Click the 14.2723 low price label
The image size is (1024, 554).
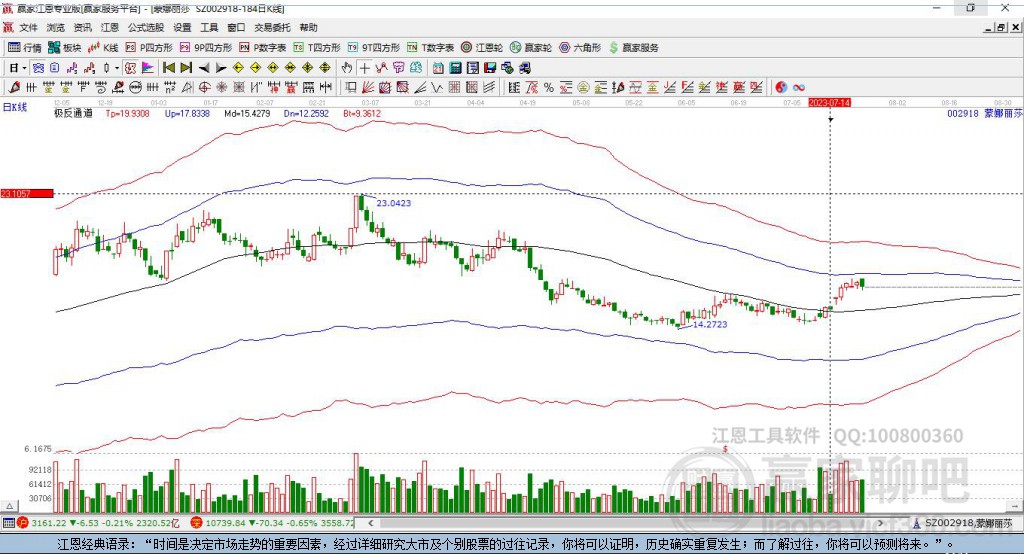pos(710,324)
